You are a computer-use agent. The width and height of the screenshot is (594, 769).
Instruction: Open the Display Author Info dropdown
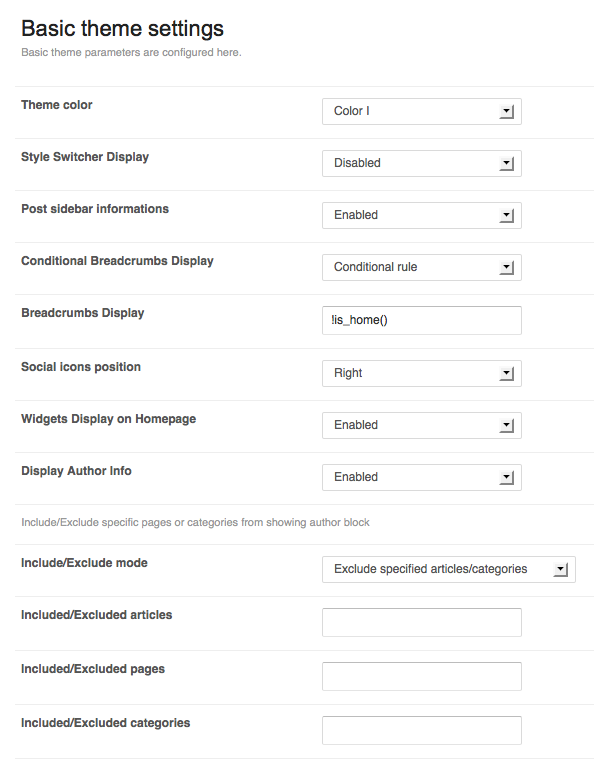421,477
